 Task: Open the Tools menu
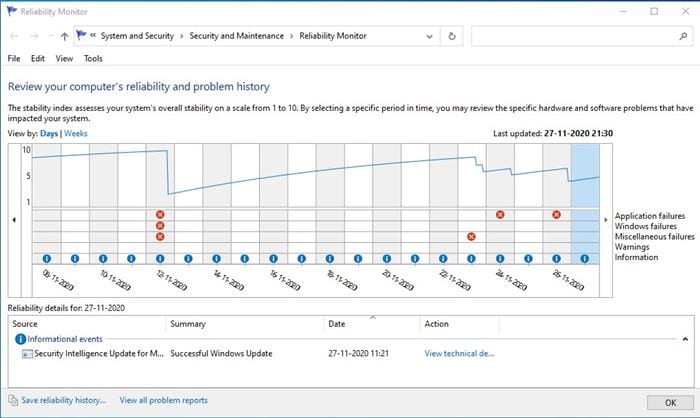click(x=93, y=59)
